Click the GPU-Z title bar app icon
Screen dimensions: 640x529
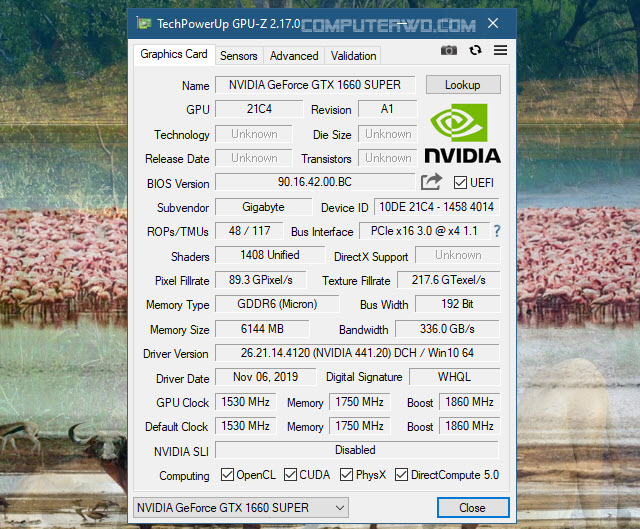144,23
